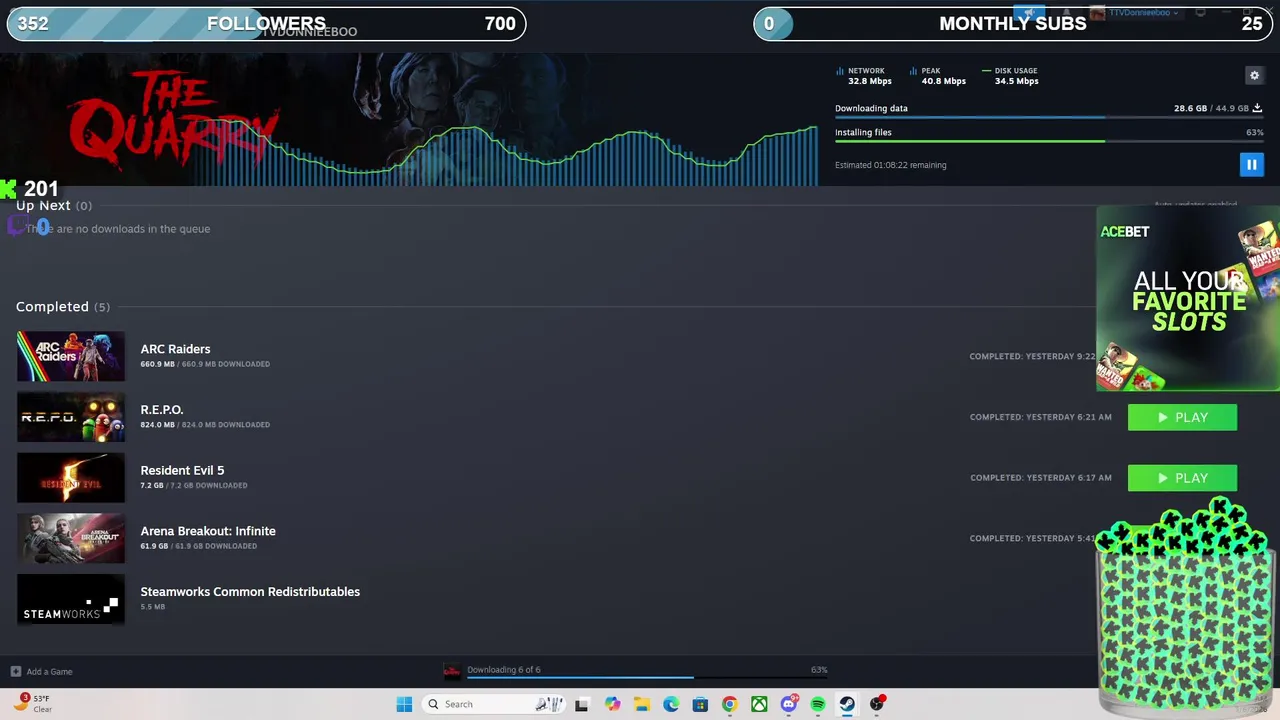Click Steamworks Common Redistributables title
Screen dimensions: 1280x720
tap(250, 592)
